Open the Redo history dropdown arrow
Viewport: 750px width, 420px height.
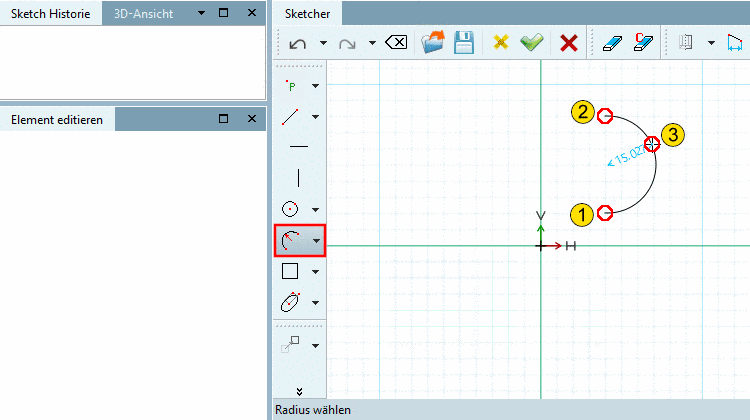coord(372,43)
